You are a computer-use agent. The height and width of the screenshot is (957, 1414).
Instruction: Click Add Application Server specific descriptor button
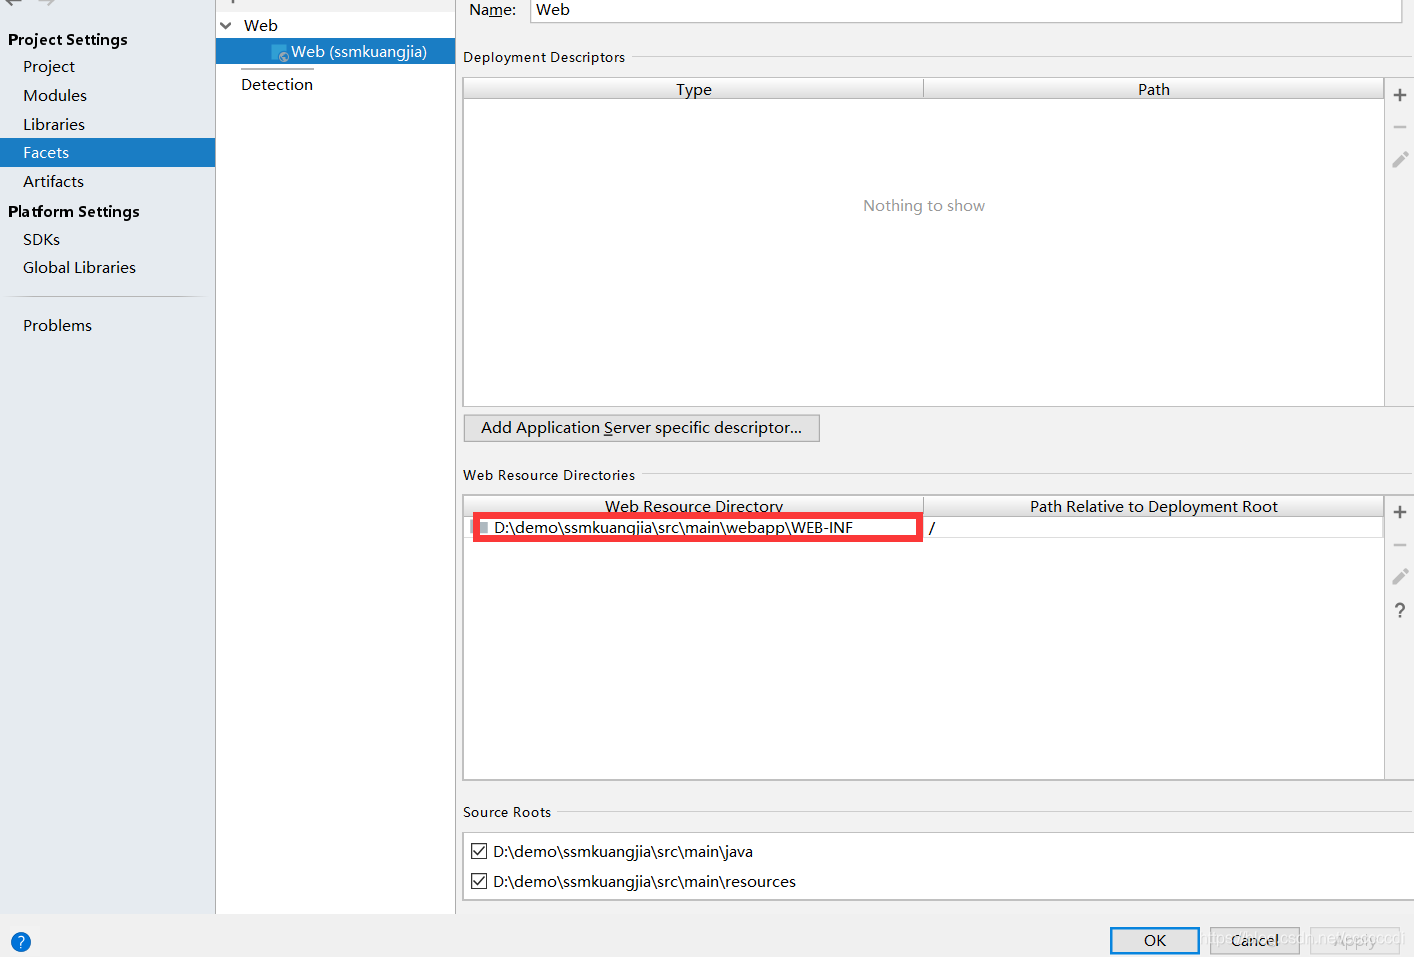click(x=641, y=428)
